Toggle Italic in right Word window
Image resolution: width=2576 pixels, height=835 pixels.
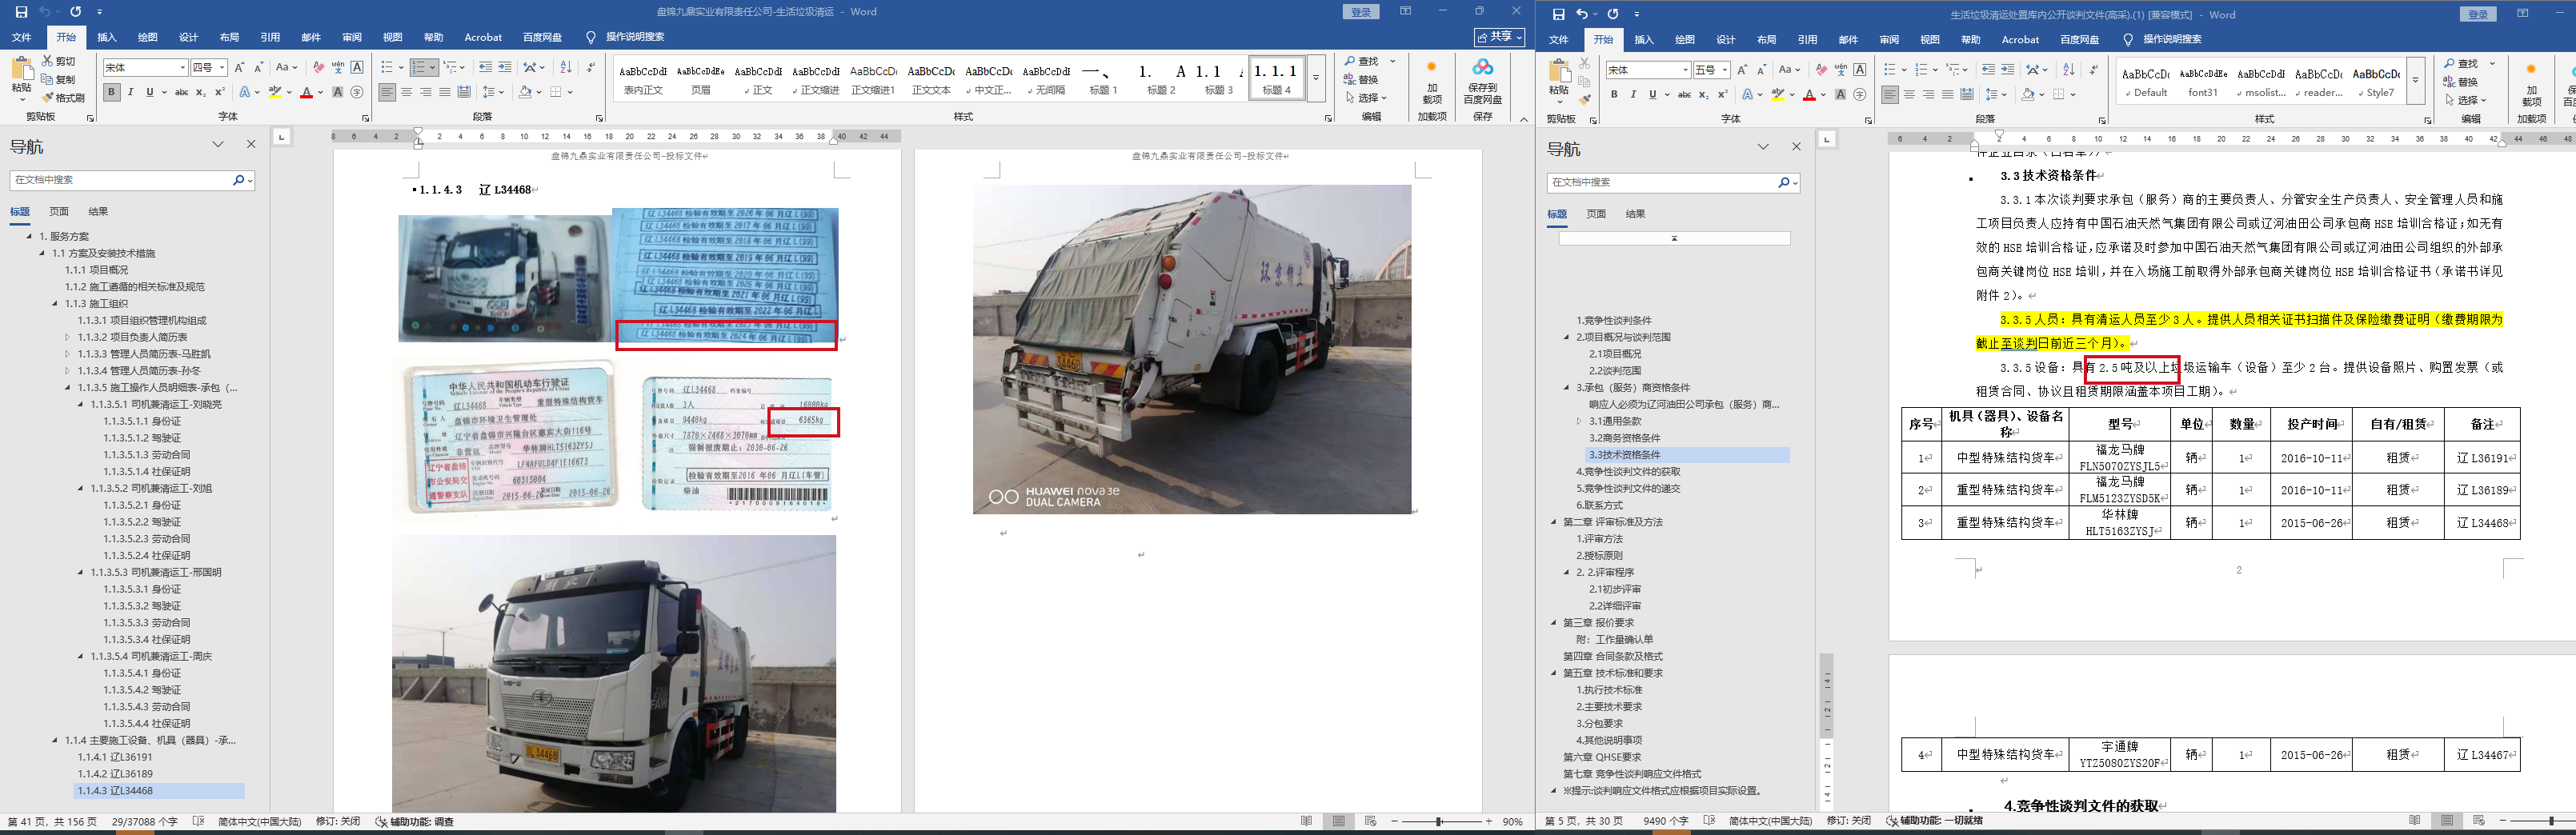(x=1633, y=95)
